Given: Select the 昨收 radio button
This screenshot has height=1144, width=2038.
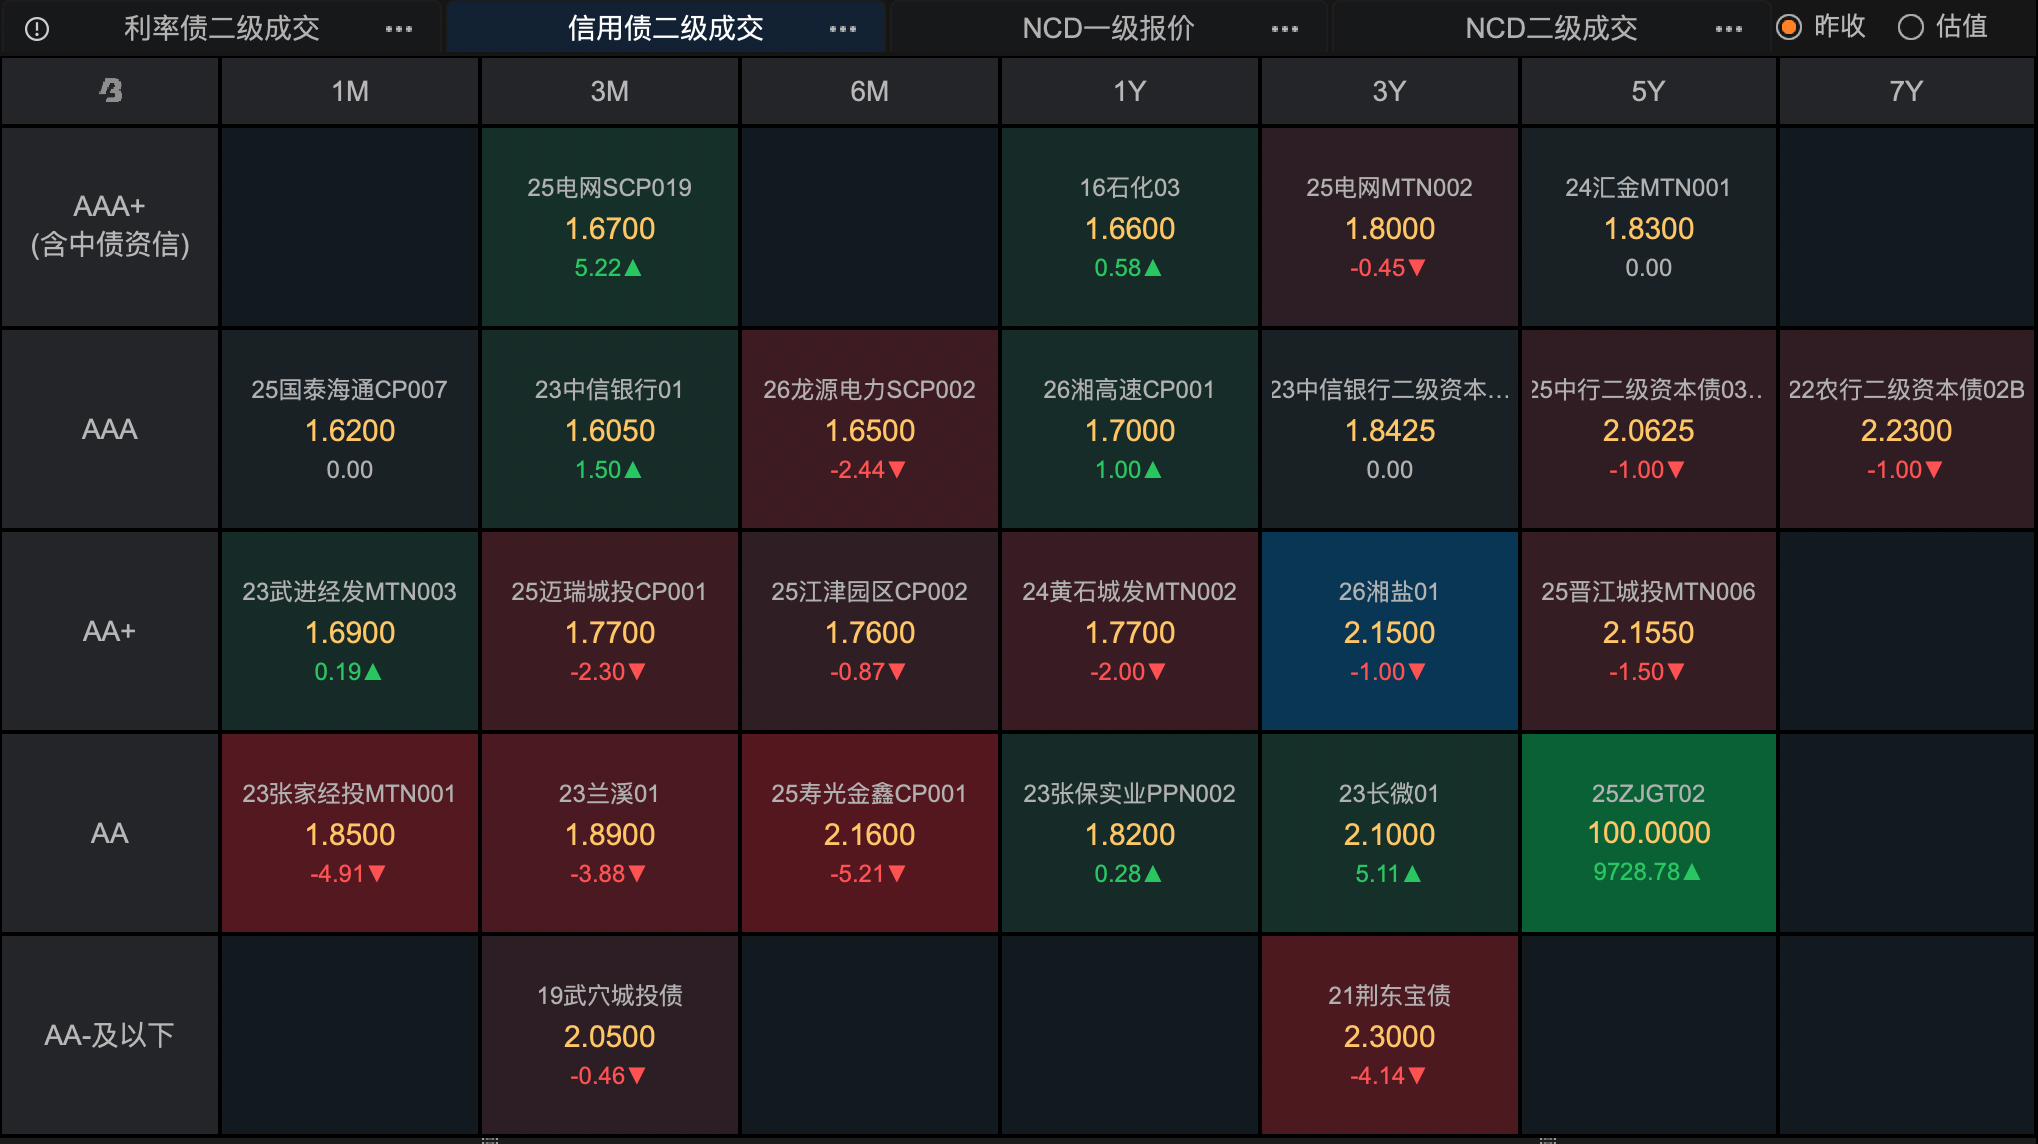Looking at the screenshot, I should [x=1789, y=27].
